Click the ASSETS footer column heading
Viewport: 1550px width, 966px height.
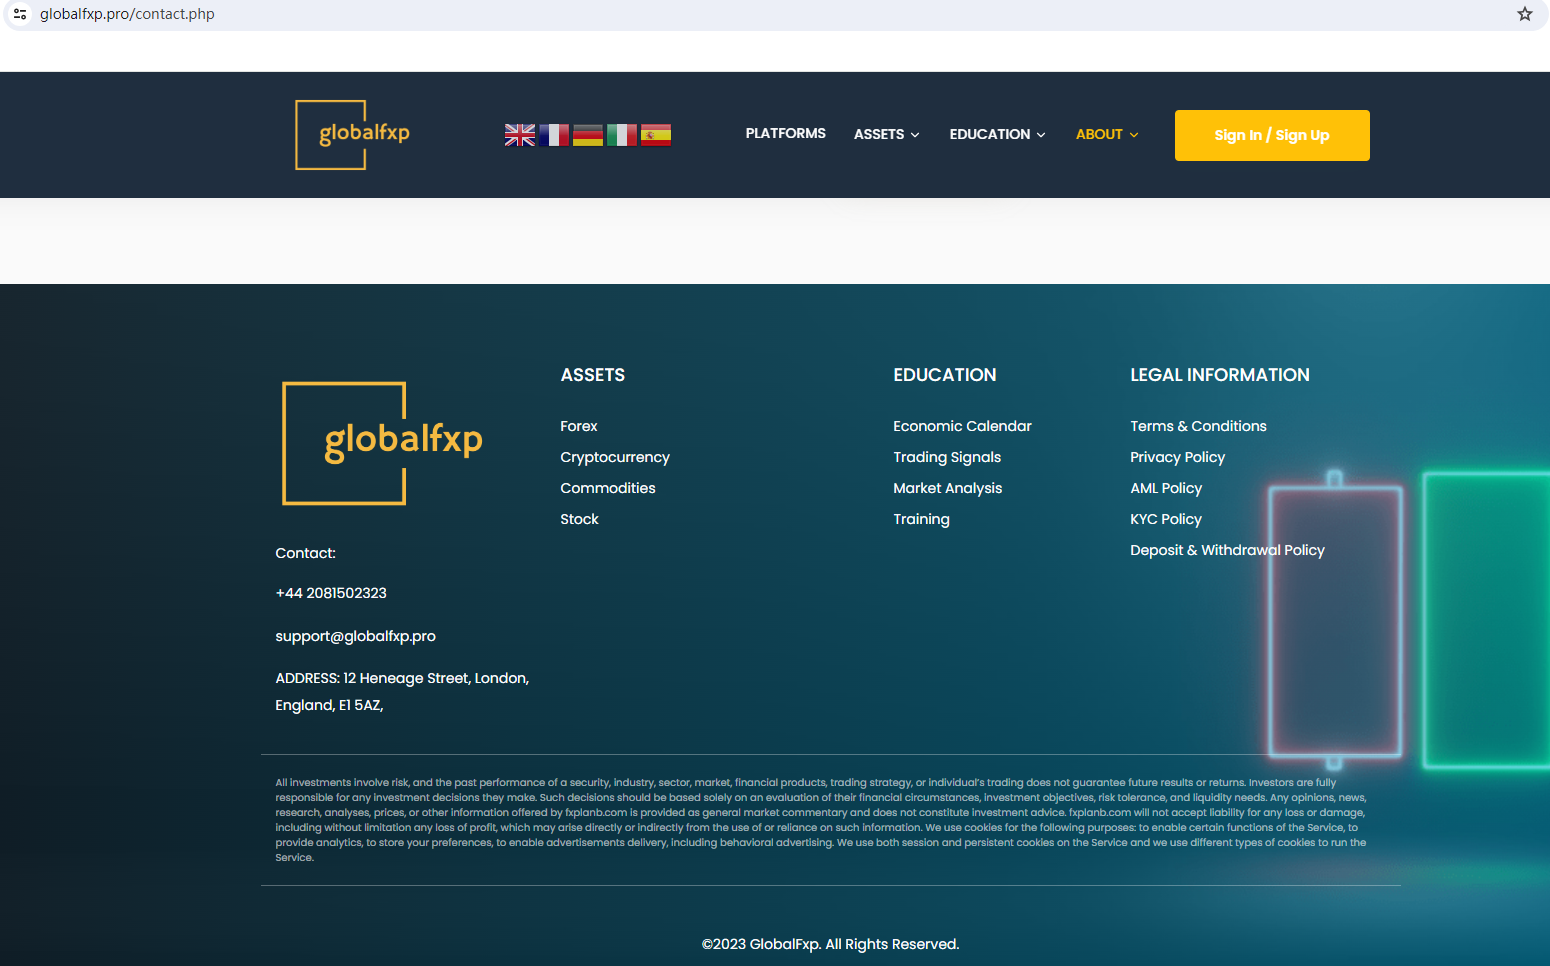pyautogui.click(x=593, y=375)
